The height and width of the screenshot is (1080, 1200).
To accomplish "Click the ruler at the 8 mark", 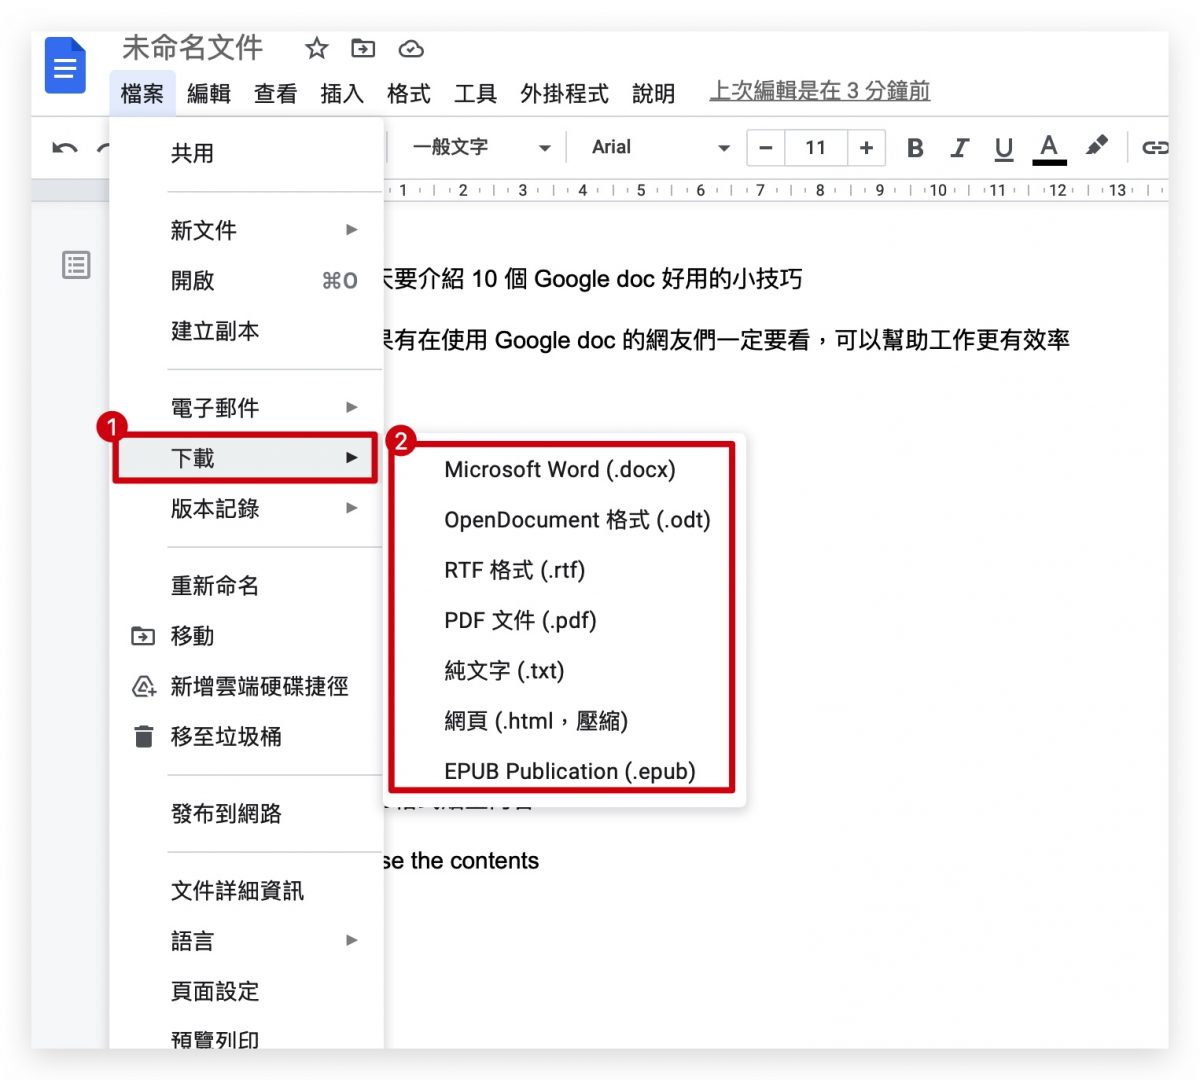I will (x=820, y=190).
